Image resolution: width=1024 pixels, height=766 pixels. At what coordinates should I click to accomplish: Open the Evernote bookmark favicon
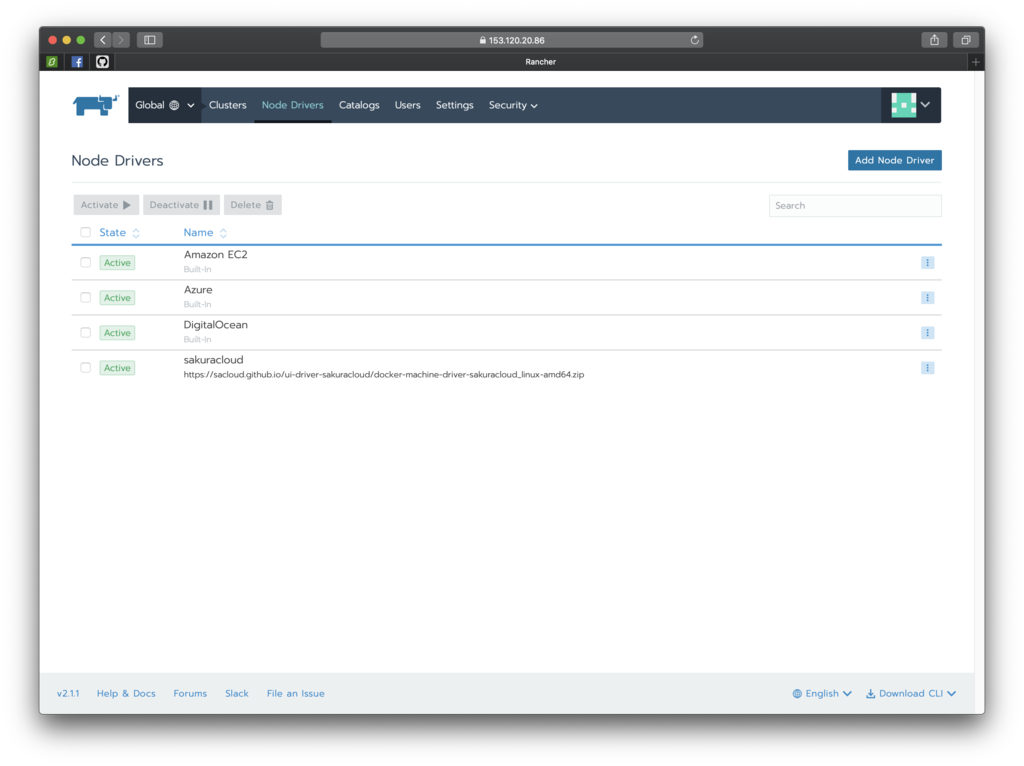click(52, 62)
